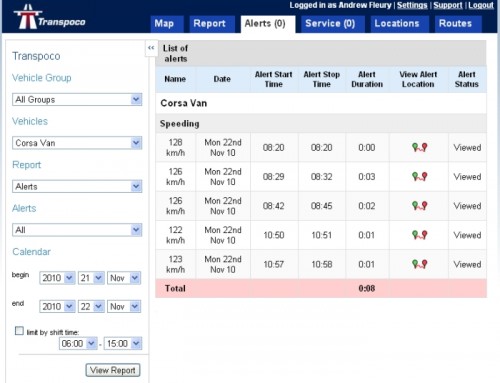The width and height of the screenshot is (500, 383).
Task: View alert location for 122 km/h alert
Action: coord(420,235)
